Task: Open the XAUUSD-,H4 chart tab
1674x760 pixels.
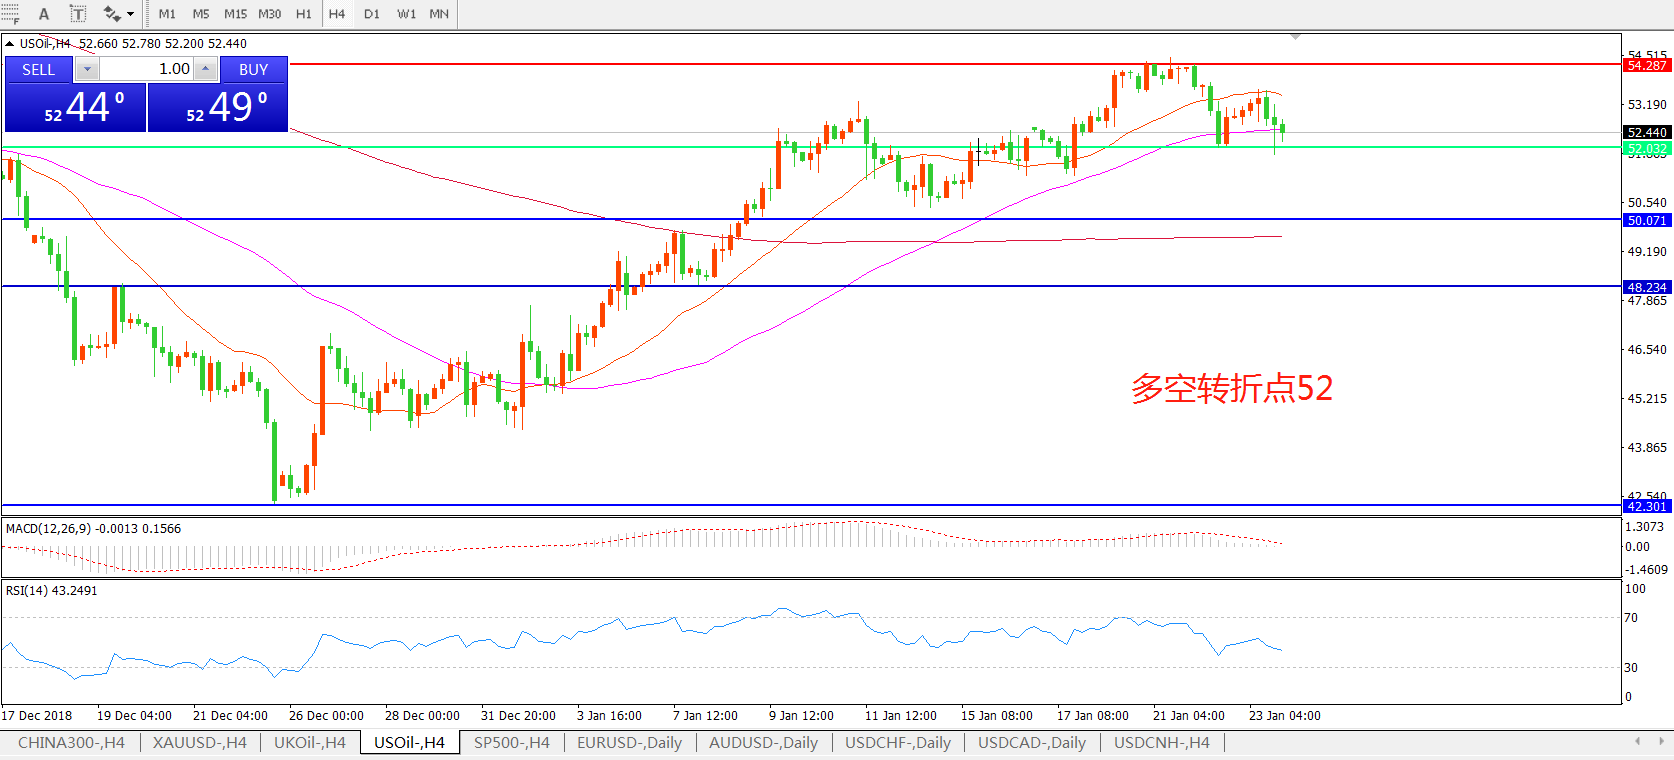Action: 199,742
